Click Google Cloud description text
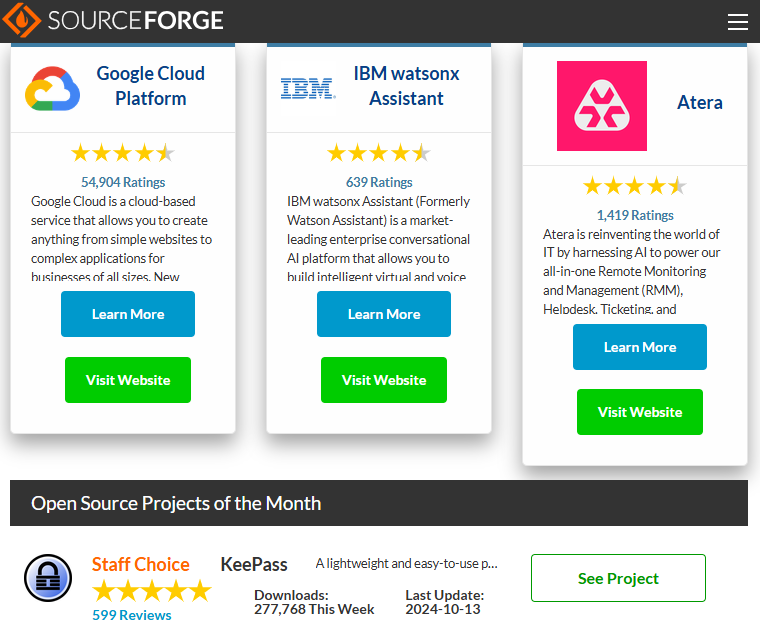This screenshot has height=635, width=760. (122, 238)
